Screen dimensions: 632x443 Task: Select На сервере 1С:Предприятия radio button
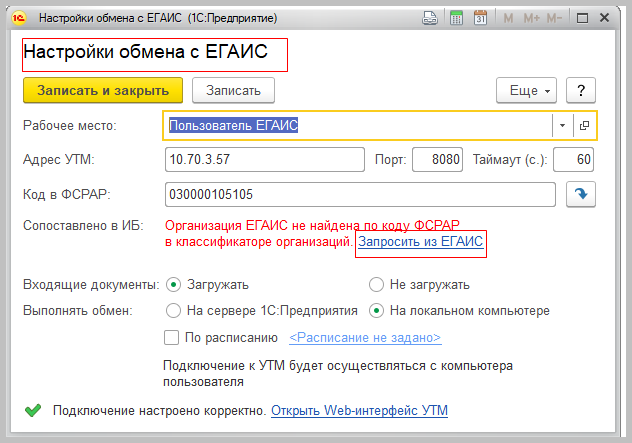173,311
